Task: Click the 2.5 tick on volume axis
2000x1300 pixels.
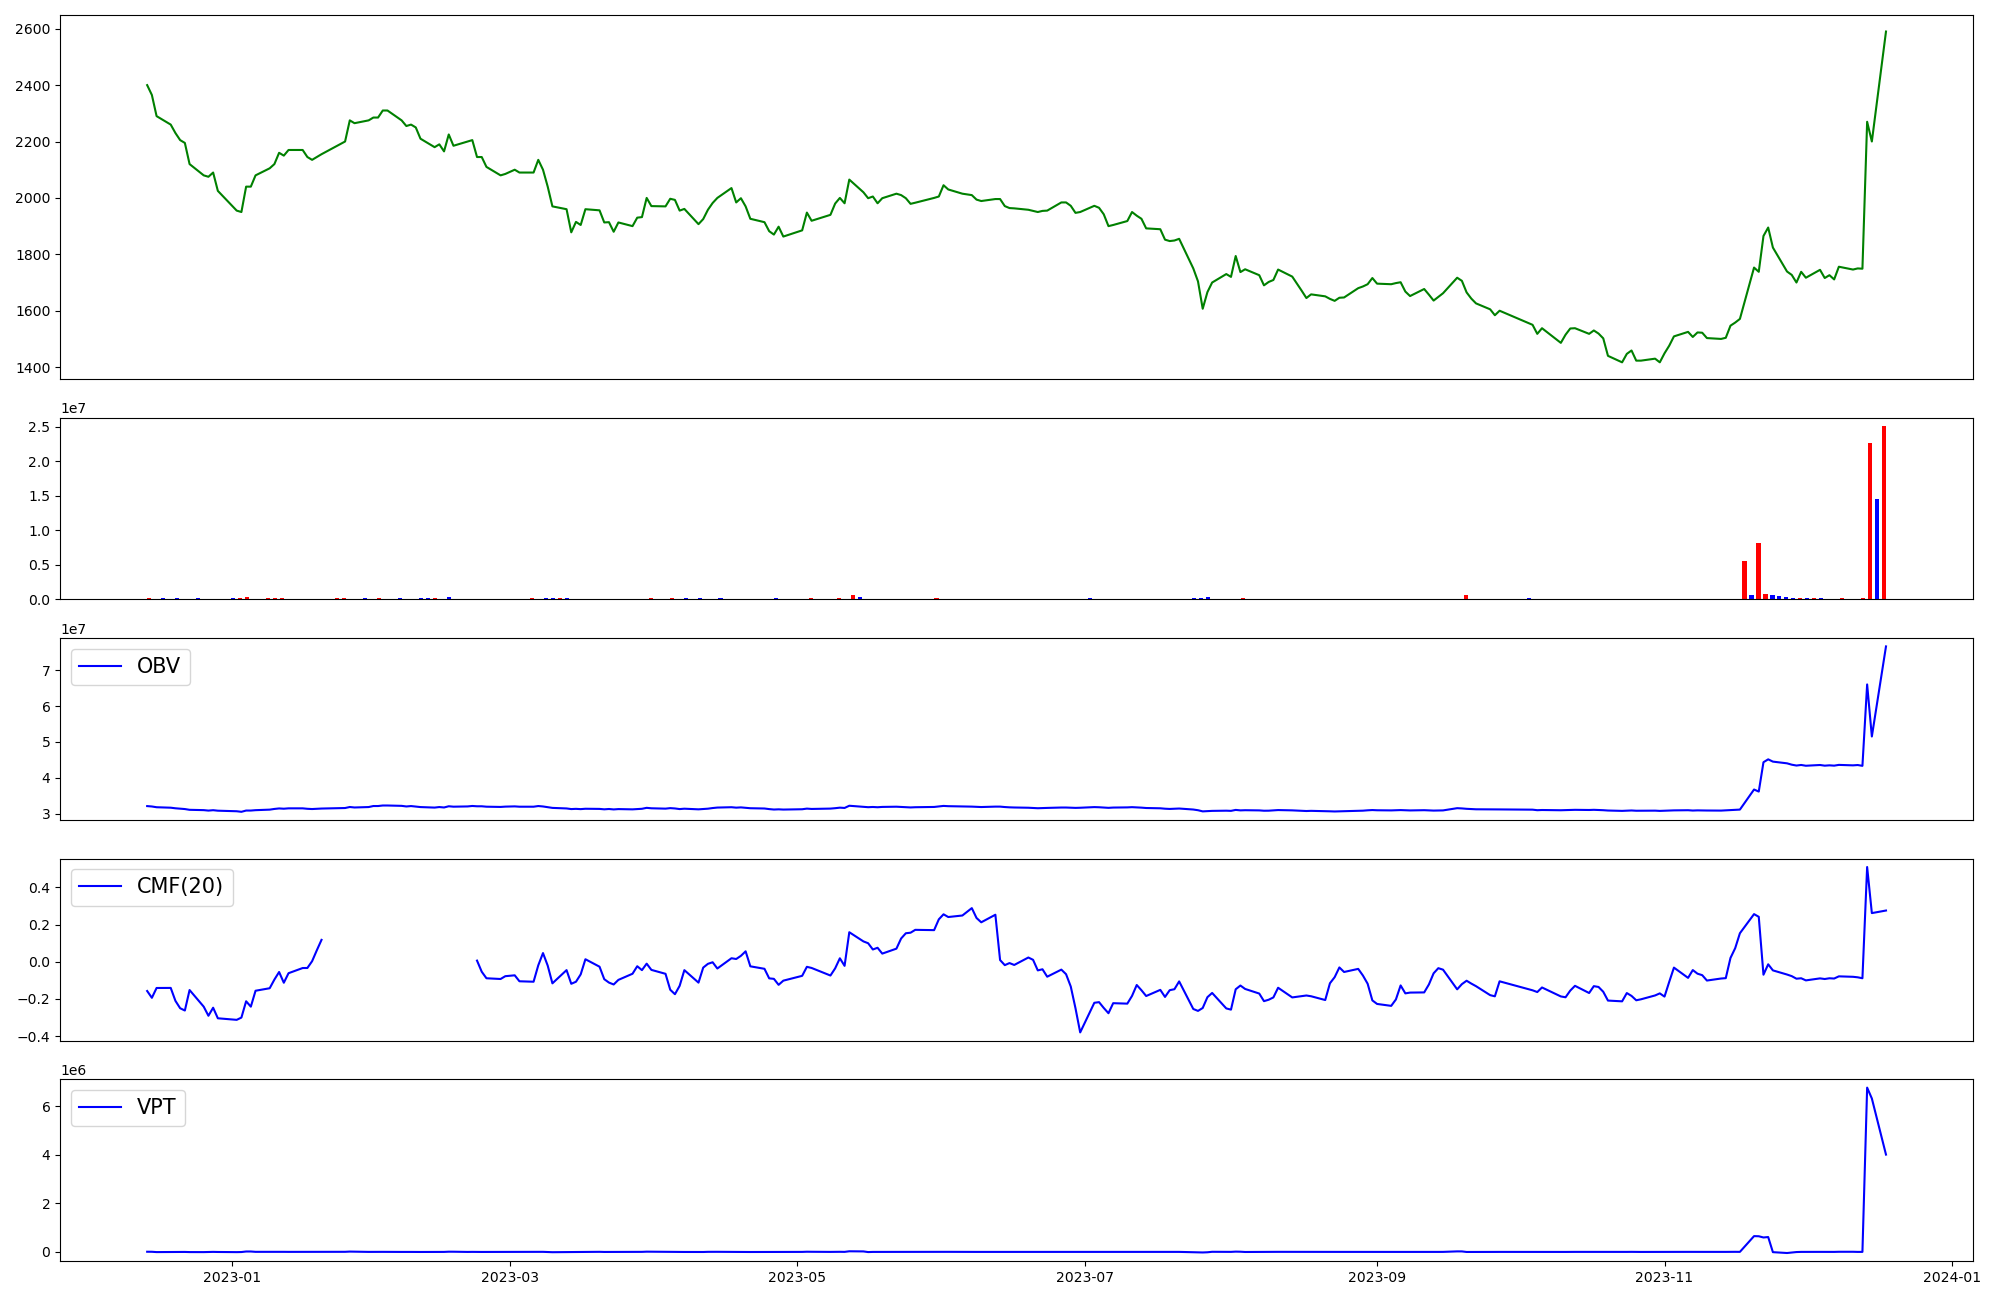Action: (x=39, y=428)
